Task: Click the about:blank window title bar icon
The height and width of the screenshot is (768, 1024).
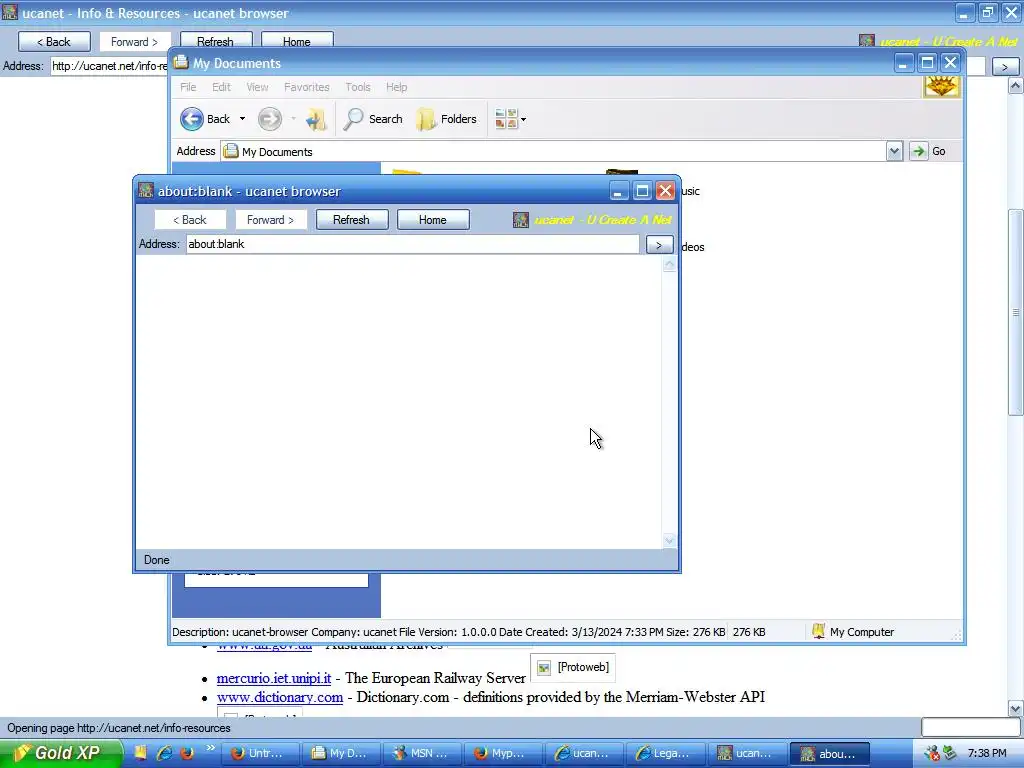Action: tap(146, 191)
